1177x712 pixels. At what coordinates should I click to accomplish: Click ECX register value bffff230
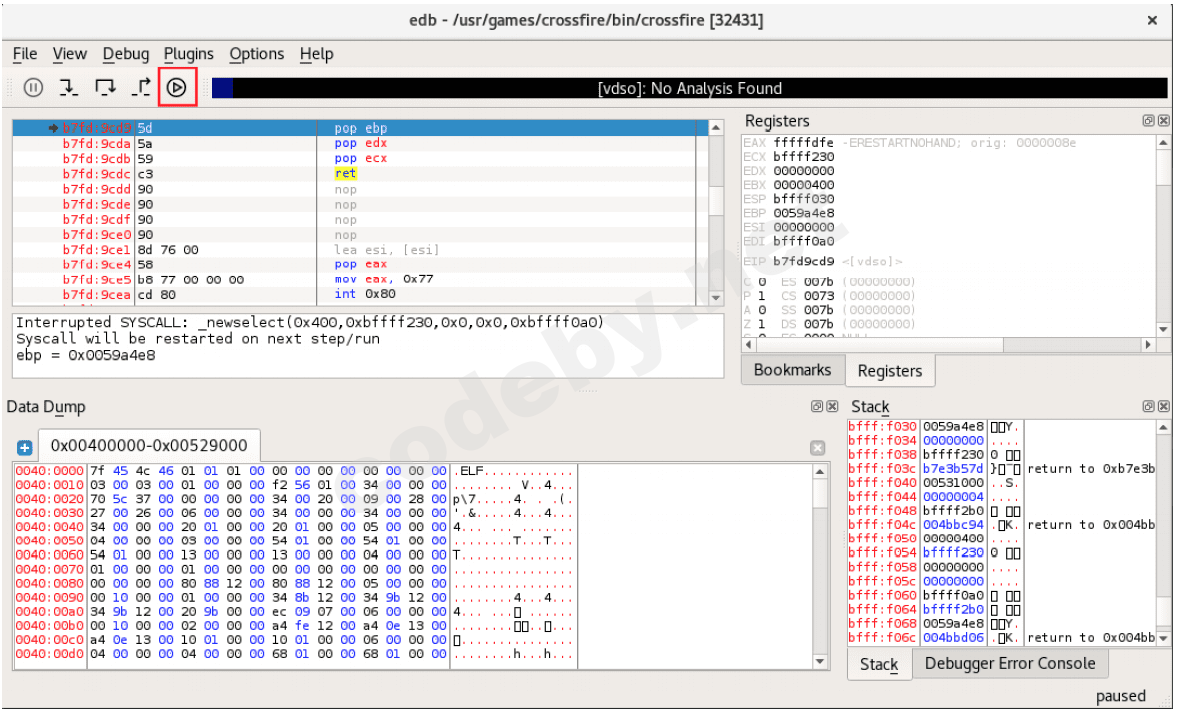803,157
